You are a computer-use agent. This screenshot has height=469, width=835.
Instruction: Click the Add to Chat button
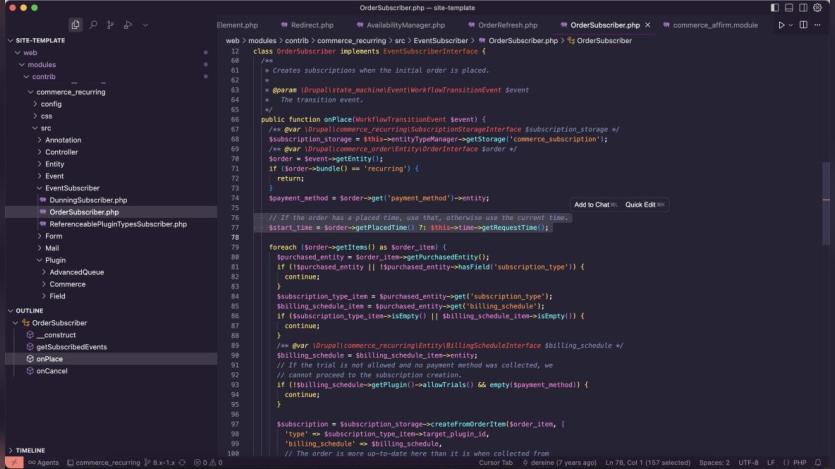[595, 204]
